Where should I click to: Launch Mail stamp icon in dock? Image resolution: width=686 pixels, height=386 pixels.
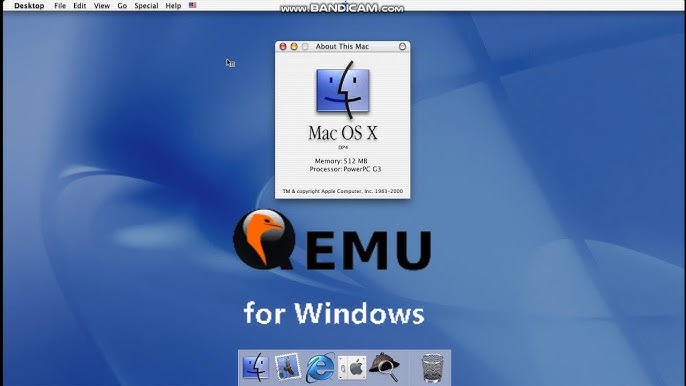coord(287,367)
